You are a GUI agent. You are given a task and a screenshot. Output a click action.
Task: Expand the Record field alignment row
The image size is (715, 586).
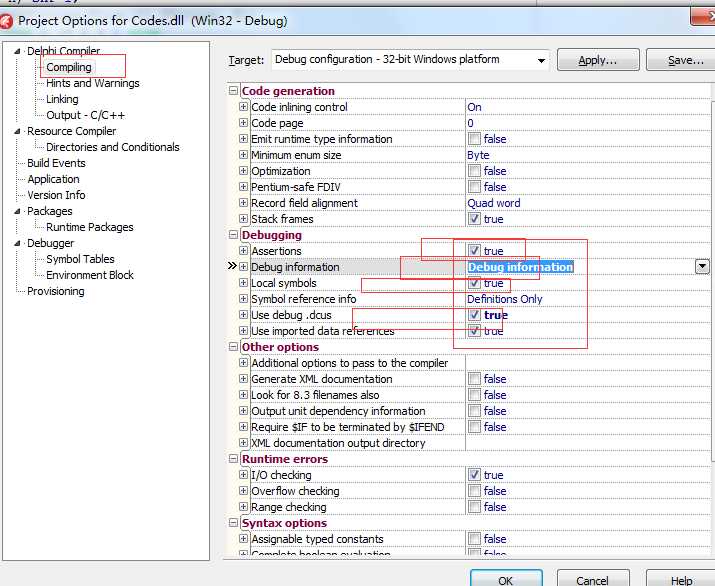[x=244, y=203]
